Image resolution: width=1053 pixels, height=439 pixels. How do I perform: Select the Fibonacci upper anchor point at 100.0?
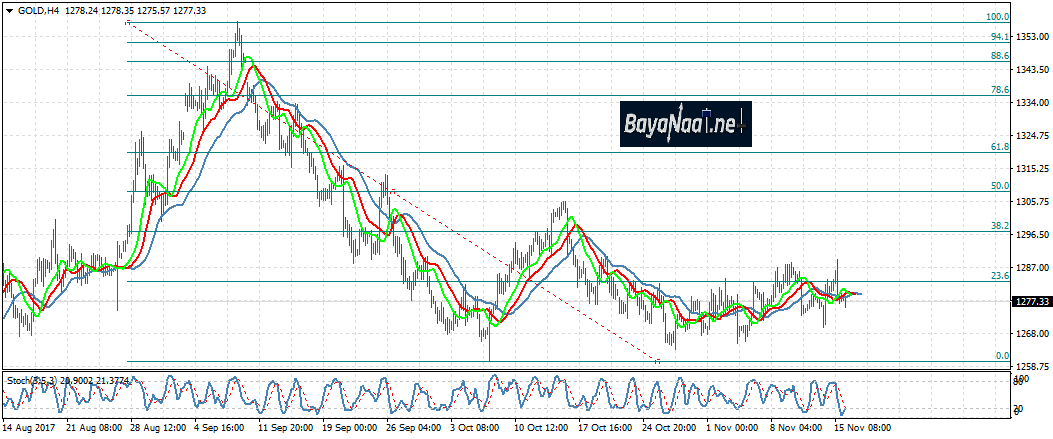pyautogui.click(x=127, y=22)
